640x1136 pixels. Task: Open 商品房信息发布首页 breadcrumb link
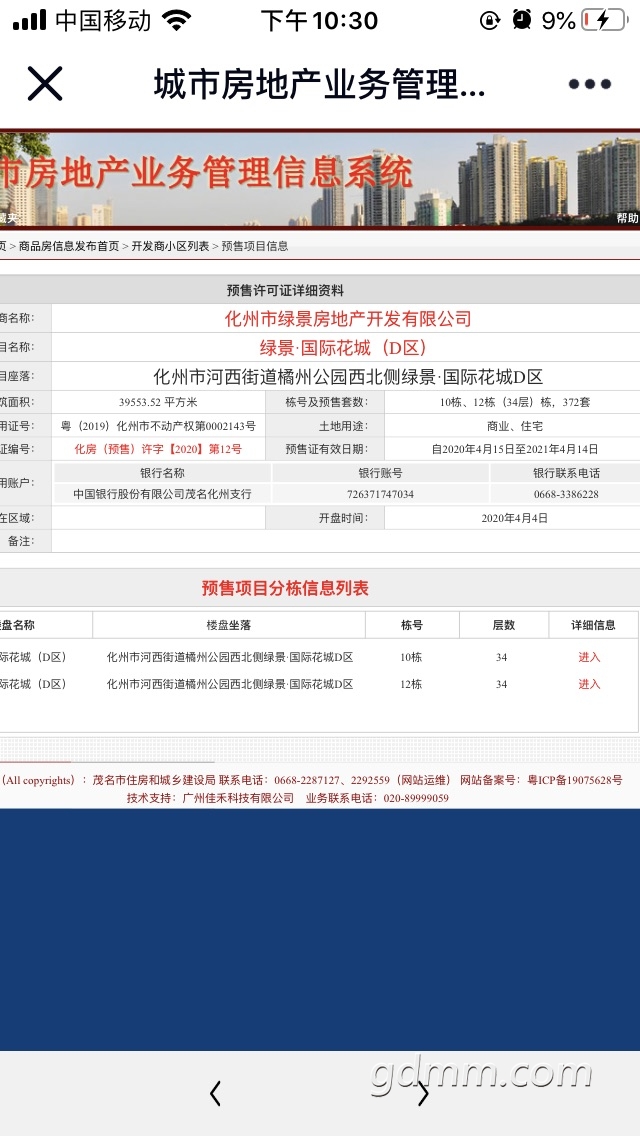(x=69, y=246)
